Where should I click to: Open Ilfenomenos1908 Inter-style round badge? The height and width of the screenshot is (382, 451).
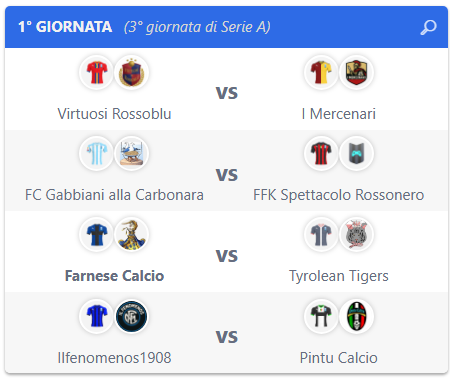point(132,316)
